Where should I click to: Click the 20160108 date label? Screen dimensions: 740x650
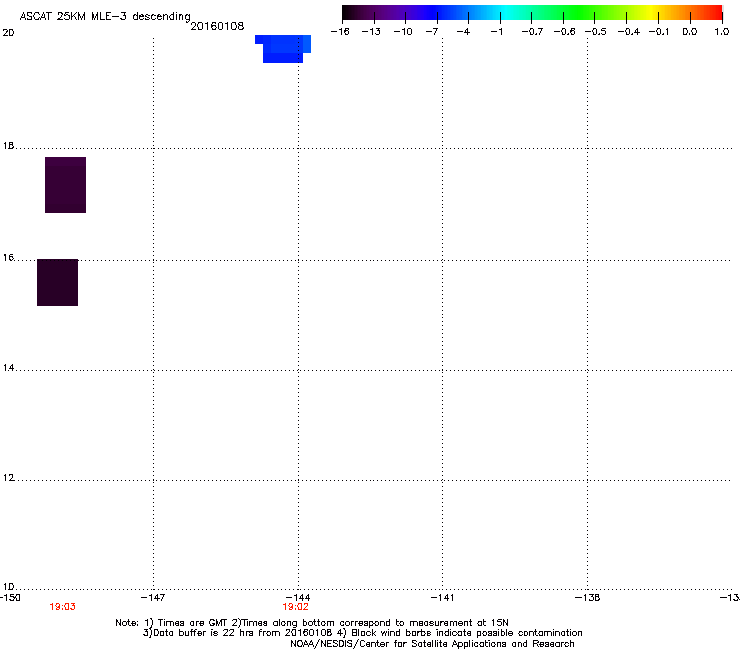[x=217, y=26]
